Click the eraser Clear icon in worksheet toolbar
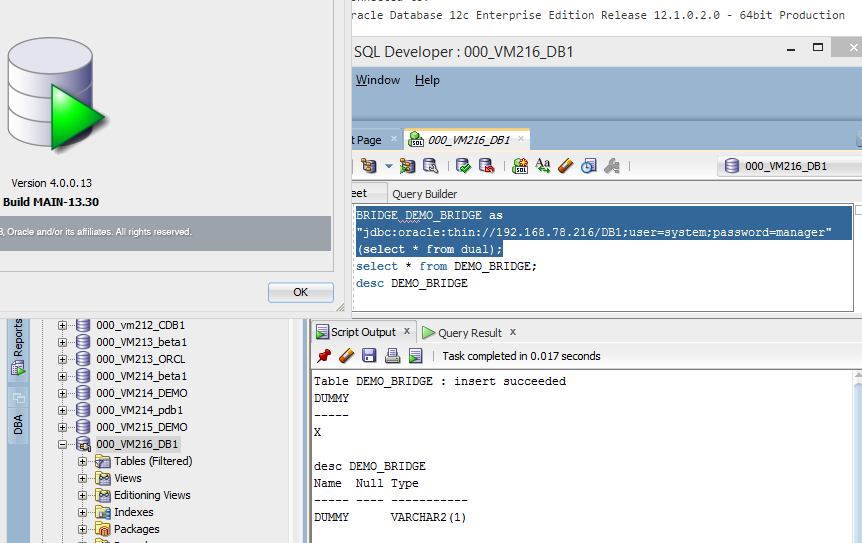The height and width of the screenshot is (543, 862). 565,166
